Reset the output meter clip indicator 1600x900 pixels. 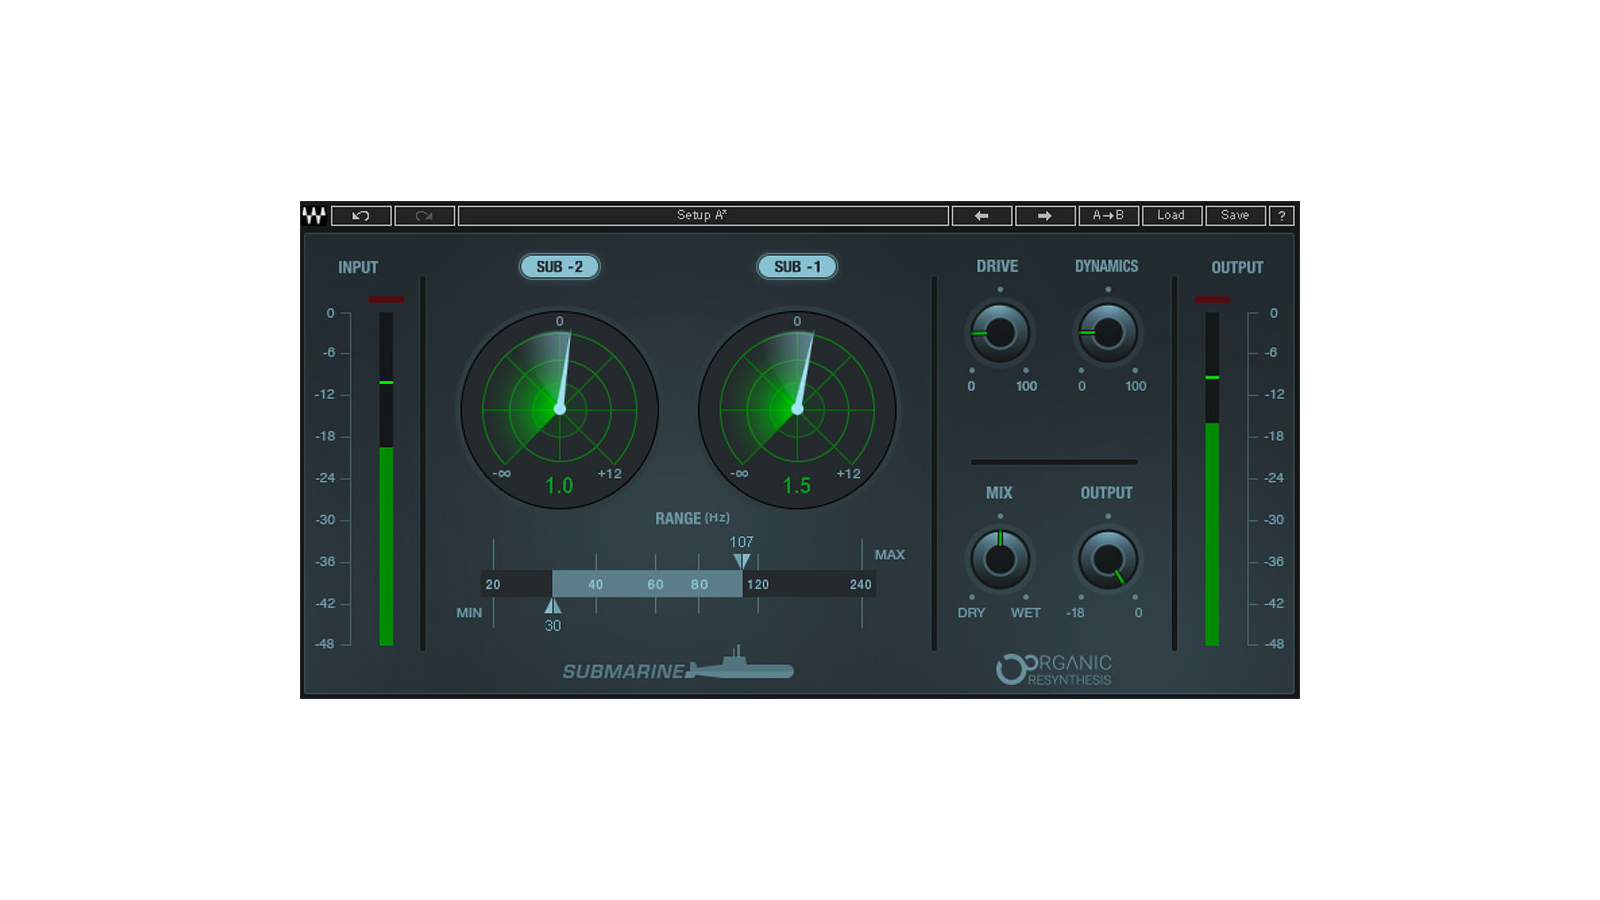tap(1212, 299)
